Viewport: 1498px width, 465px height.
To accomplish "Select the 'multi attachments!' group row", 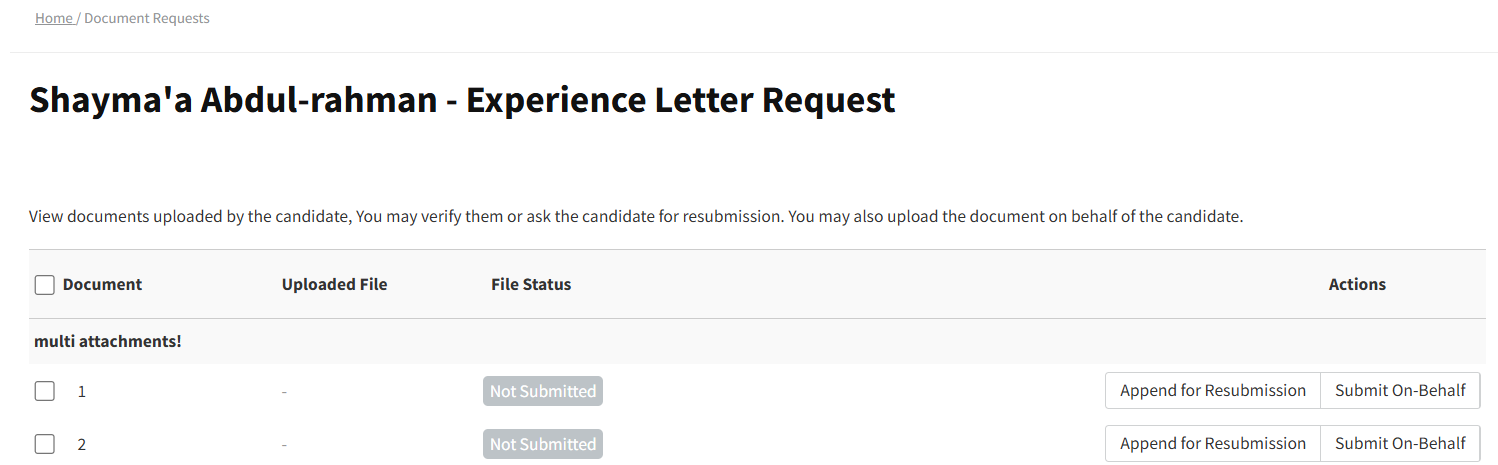I will tap(108, 342).
